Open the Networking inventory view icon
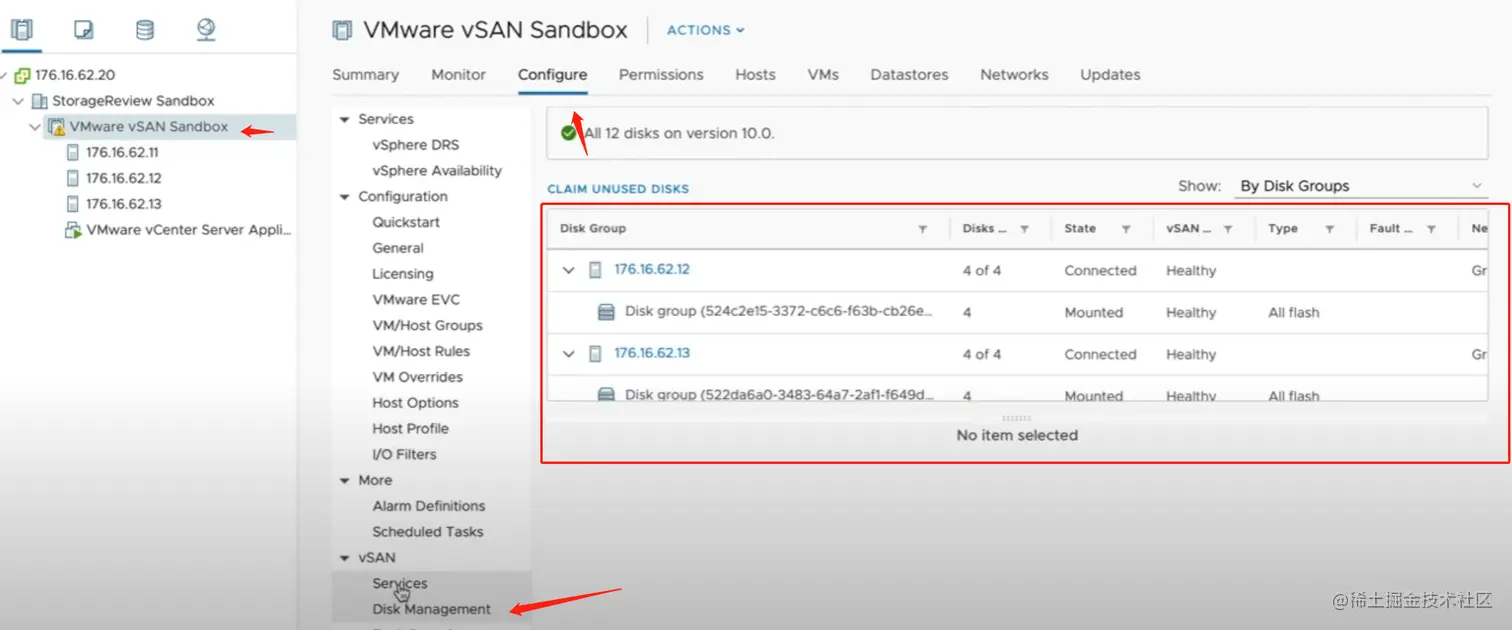The width and height of the screenshot is (1512, 630). coord(206,30)
